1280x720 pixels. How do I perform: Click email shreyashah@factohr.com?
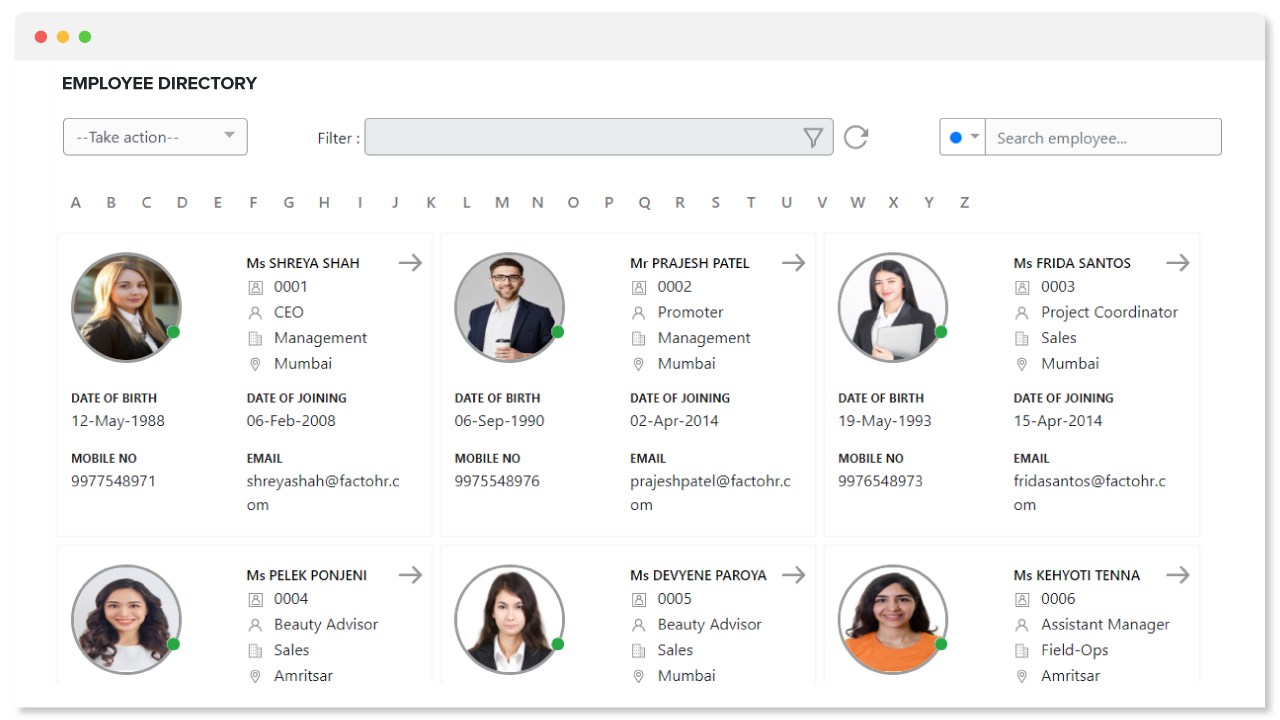point(323,493)
